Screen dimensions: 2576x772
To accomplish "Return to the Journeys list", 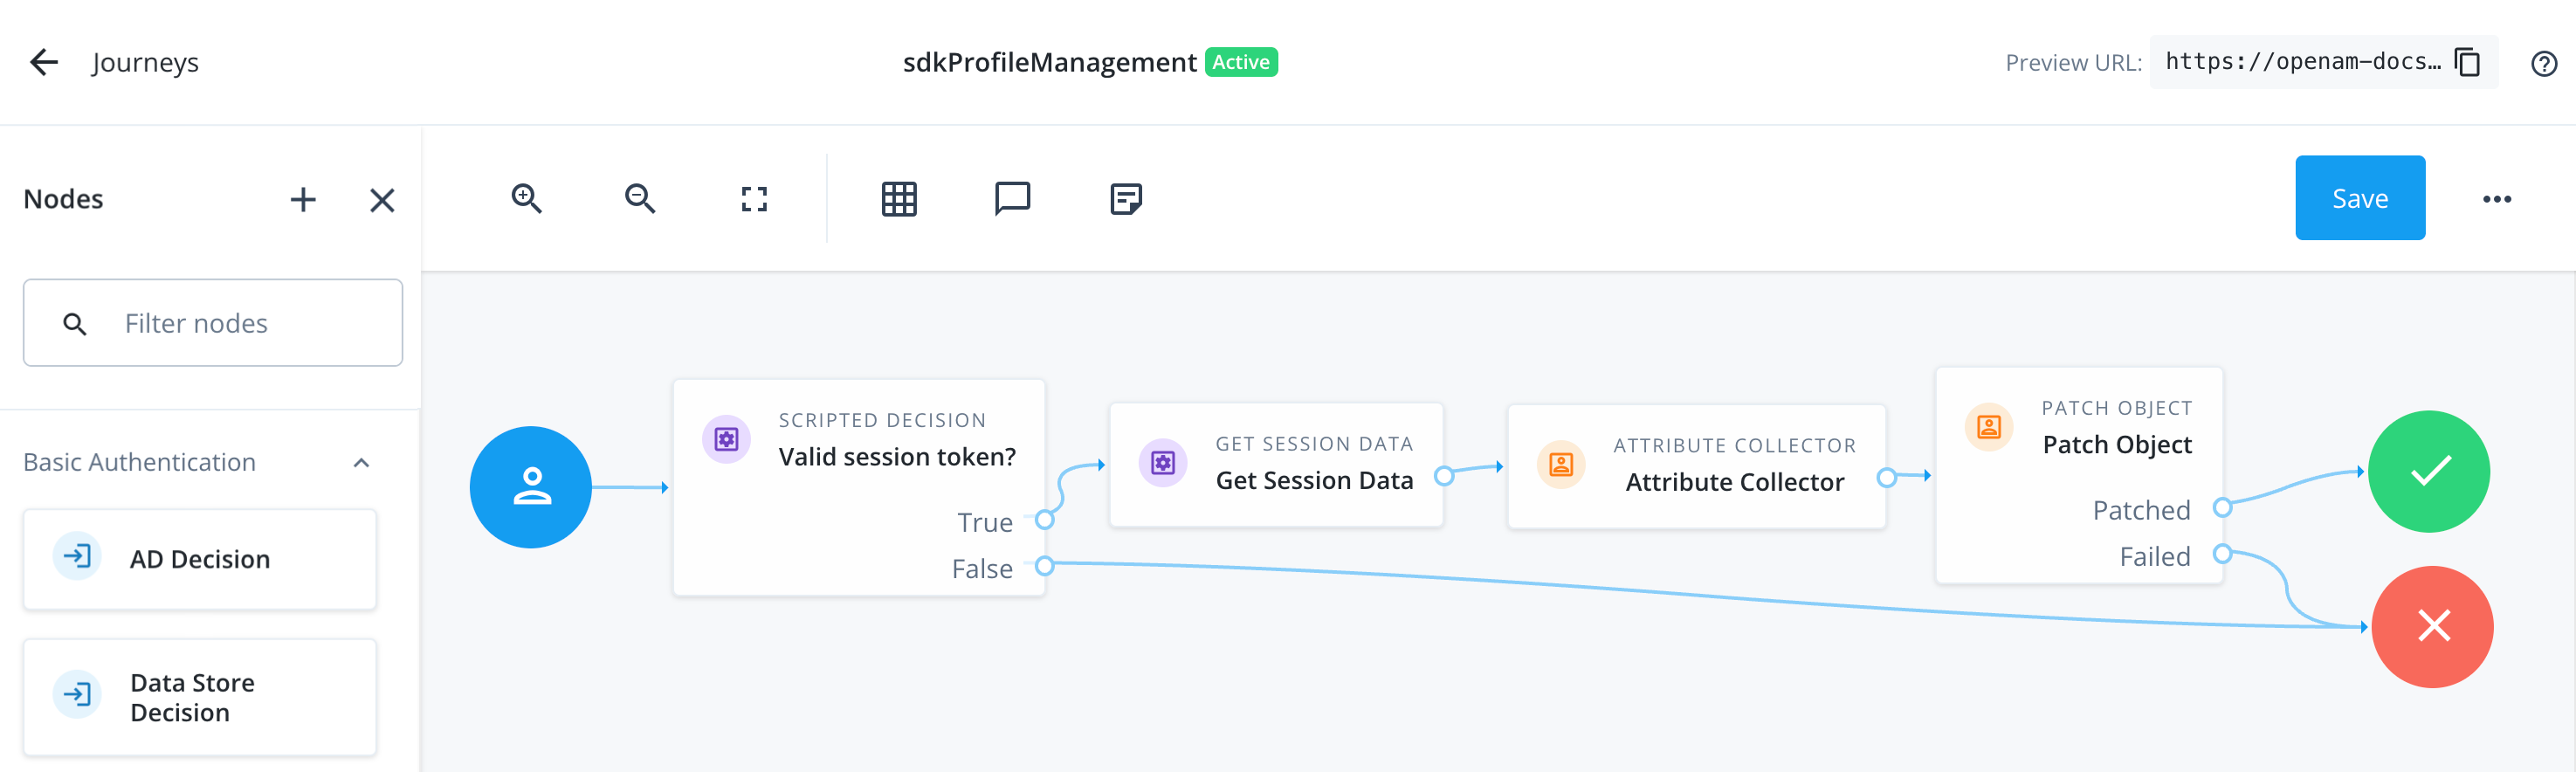I will tap(44, 61).
